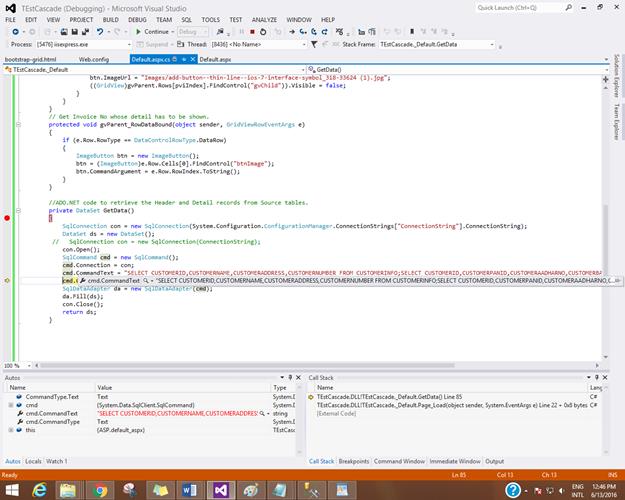Switch to the Locals tab
Screen dimensions: 625x500
pos(33,461)
